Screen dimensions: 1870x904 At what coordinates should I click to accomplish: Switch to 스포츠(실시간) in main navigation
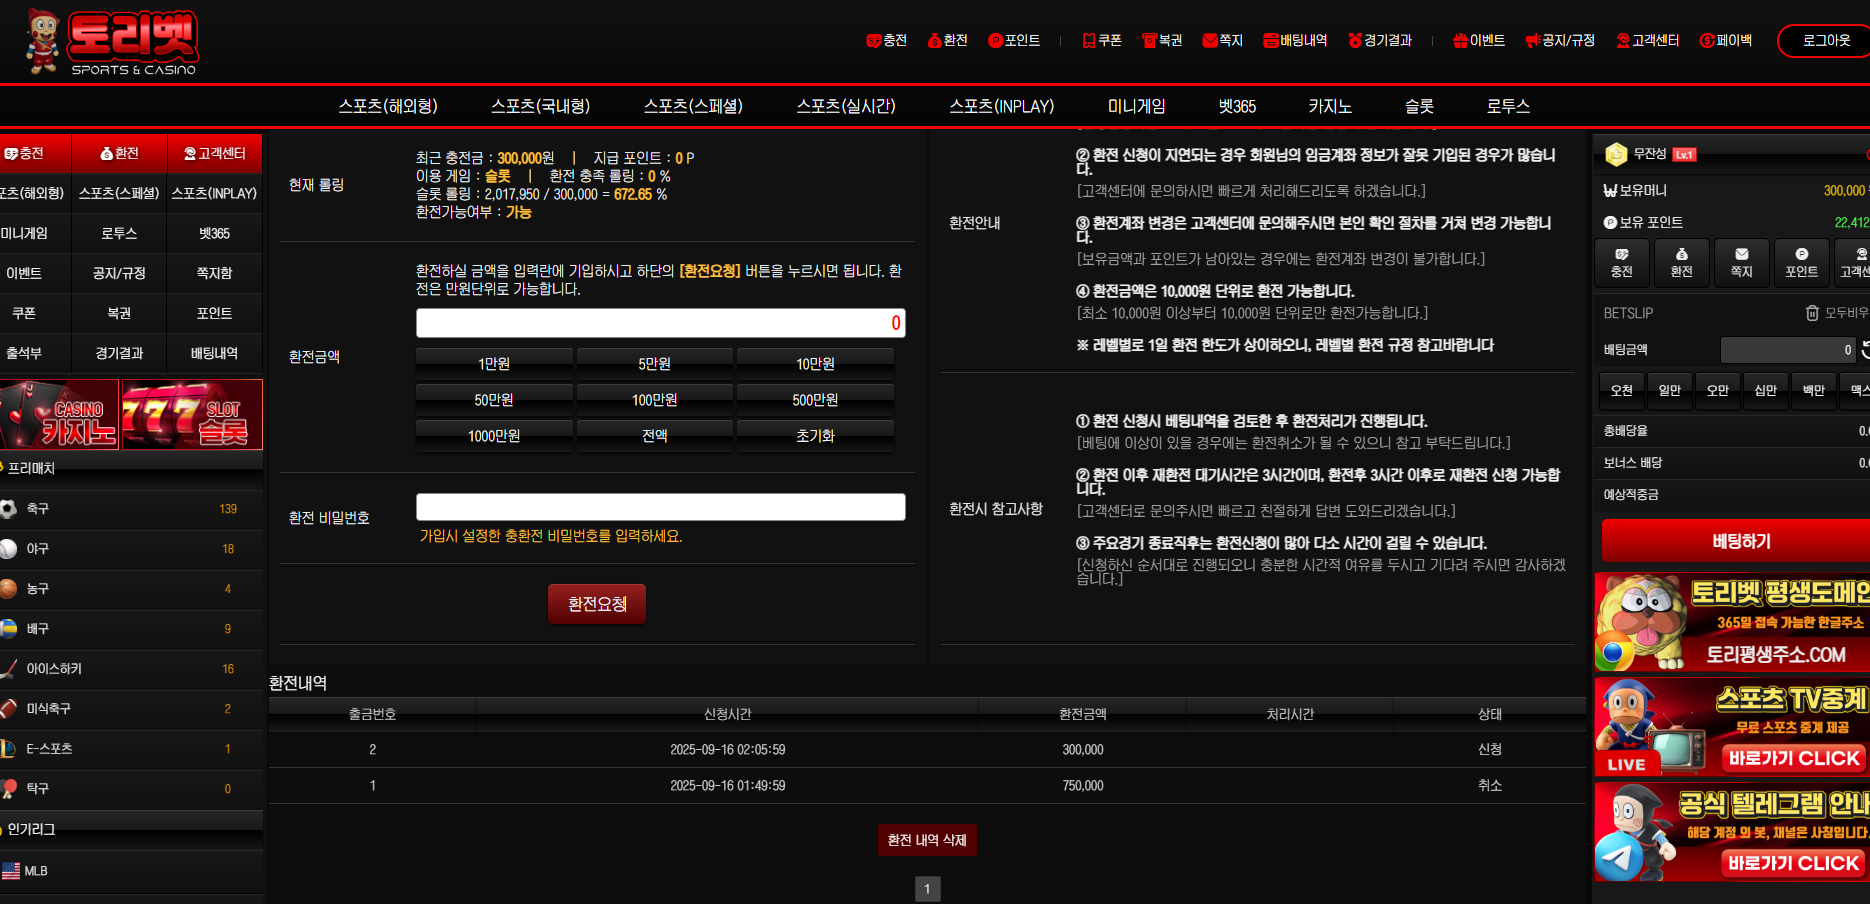[845, 106]
